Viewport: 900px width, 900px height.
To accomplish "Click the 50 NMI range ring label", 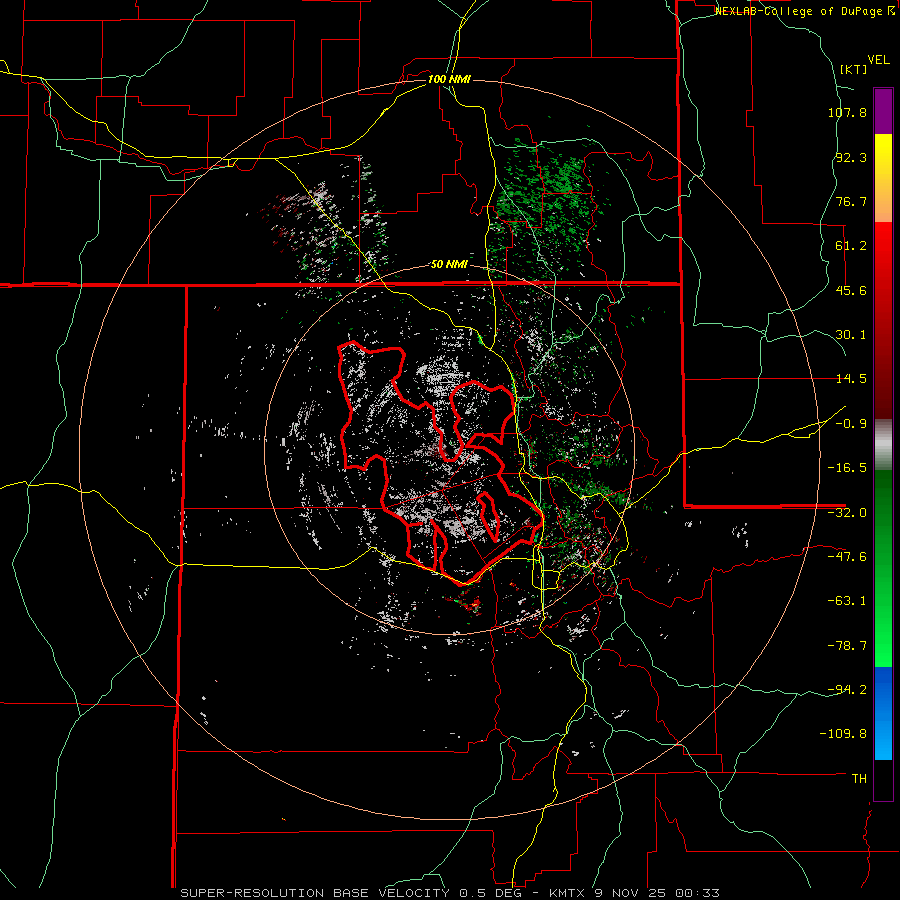I will [449, 264].
